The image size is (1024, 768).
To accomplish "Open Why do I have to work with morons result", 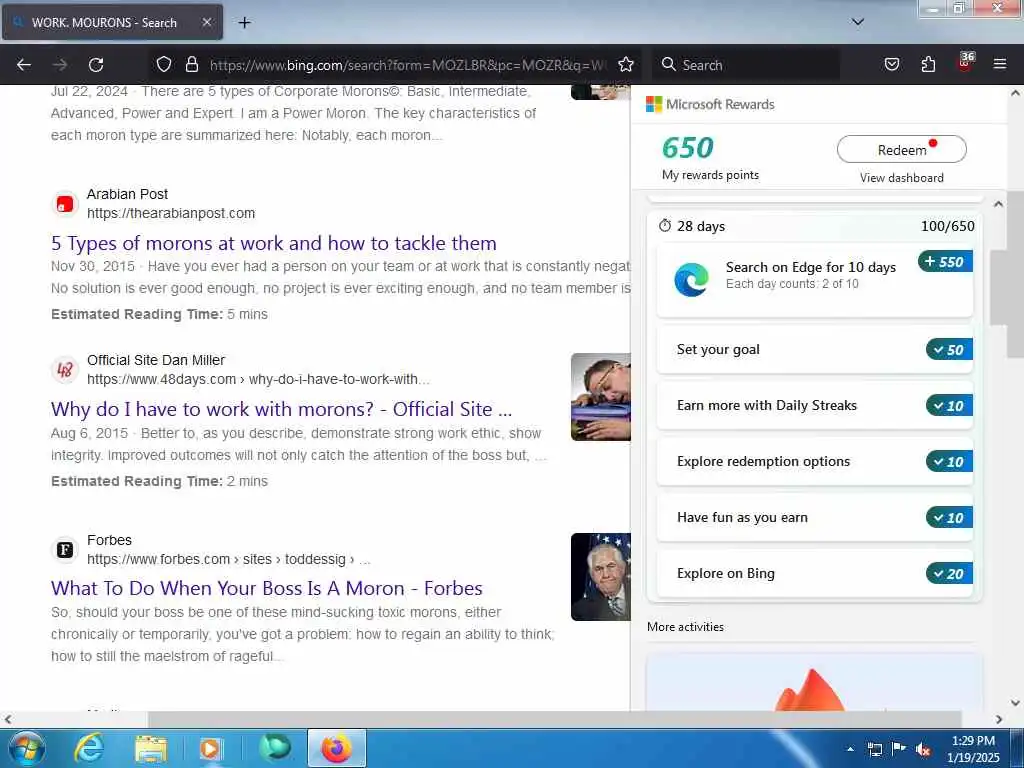I will click(x=281, y=409).
